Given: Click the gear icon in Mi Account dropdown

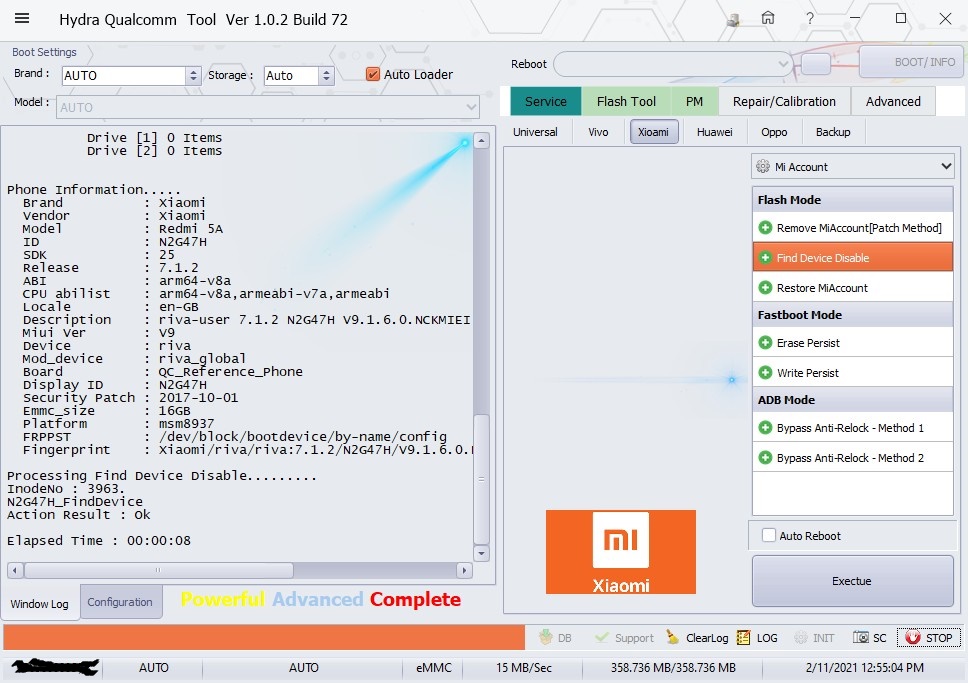Looking at the screenshot, I should 763,167.
